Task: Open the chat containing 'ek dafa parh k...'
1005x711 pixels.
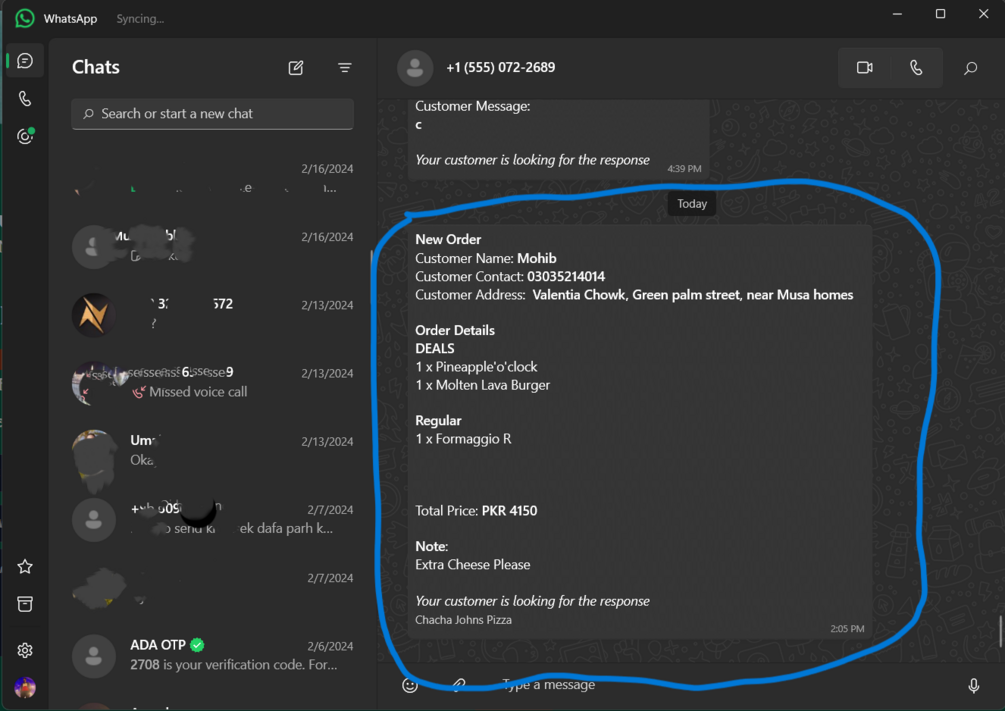Action: [212, 519]
